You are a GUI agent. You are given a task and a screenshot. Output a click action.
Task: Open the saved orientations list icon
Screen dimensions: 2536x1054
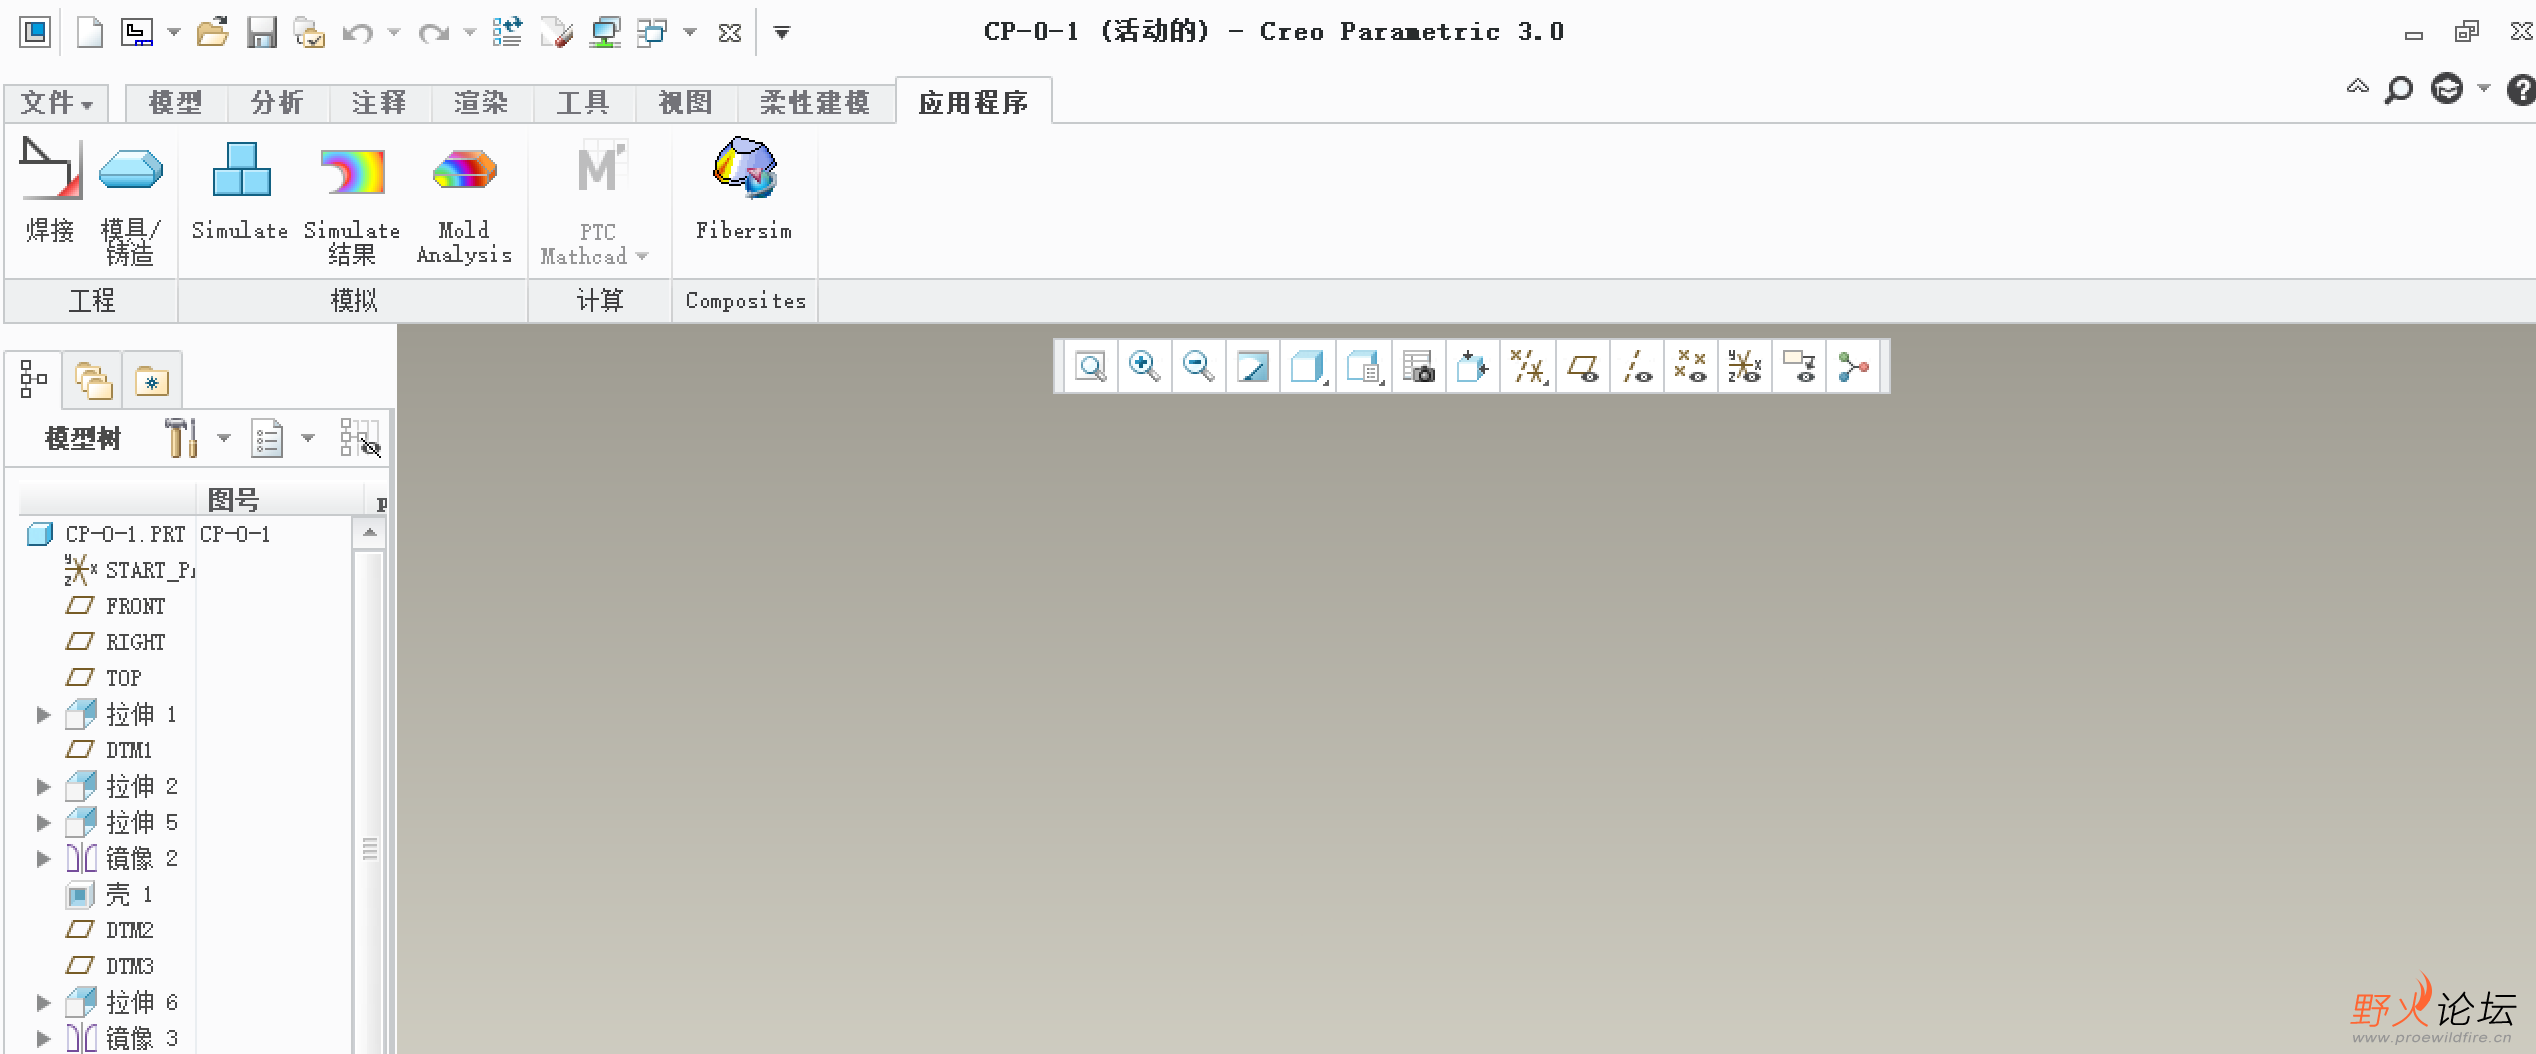coord(1364,367)
